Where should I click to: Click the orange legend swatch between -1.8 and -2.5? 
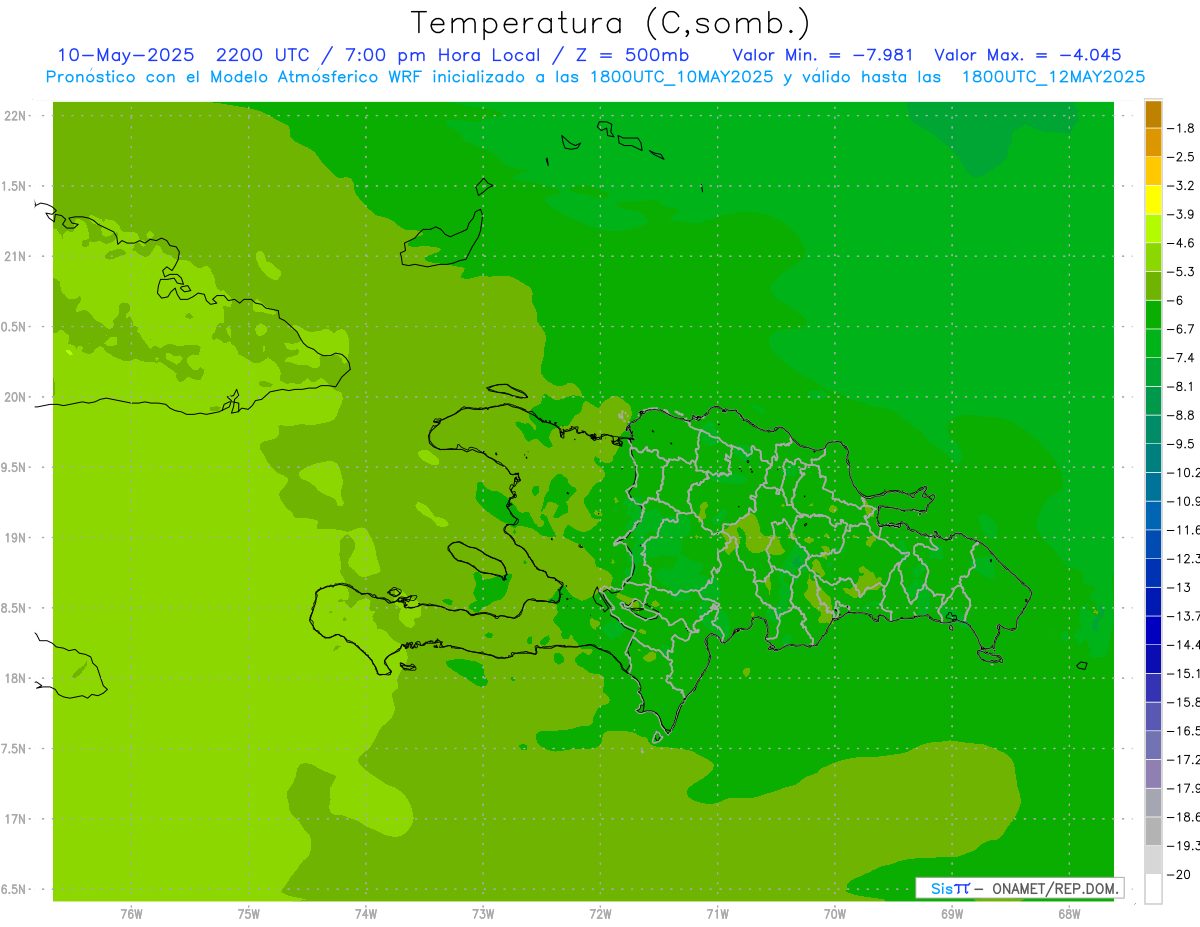coord(1153,143)
